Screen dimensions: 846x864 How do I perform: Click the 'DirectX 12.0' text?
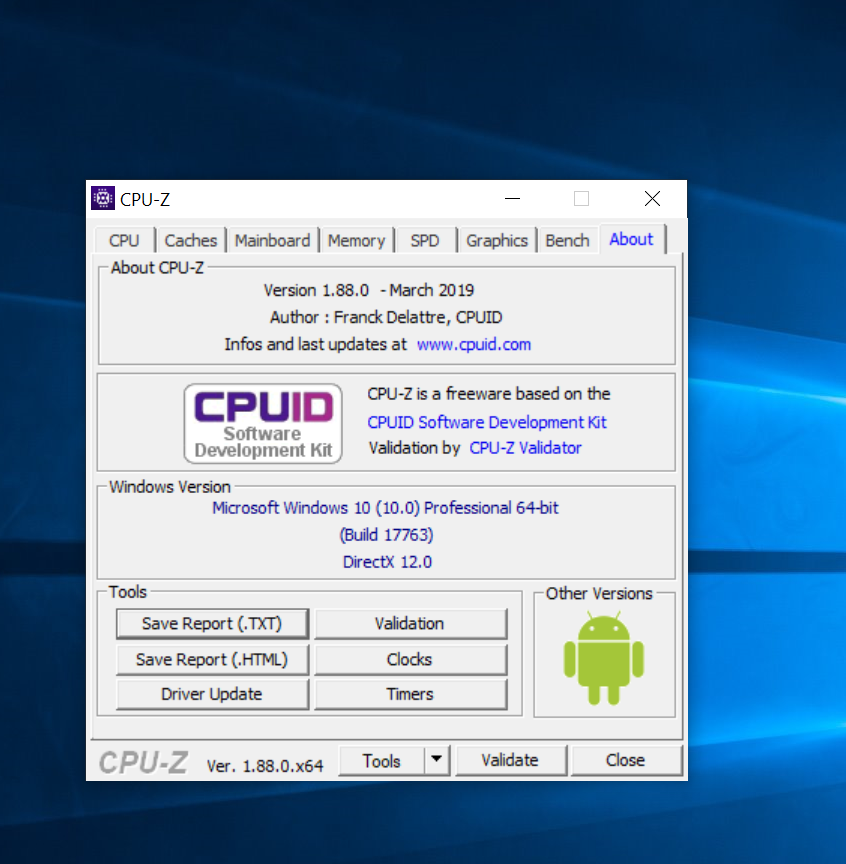tap(387, 562)
